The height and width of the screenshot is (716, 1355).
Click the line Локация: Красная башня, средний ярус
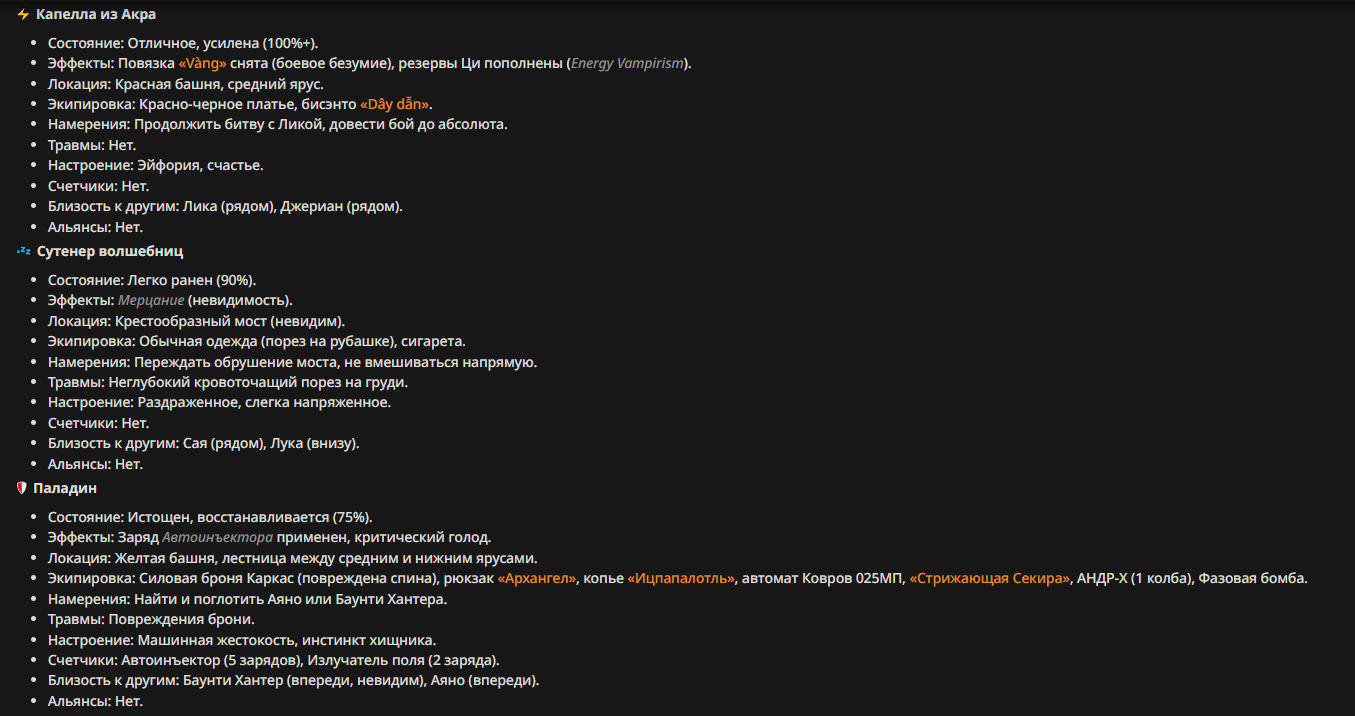point(186,84)
